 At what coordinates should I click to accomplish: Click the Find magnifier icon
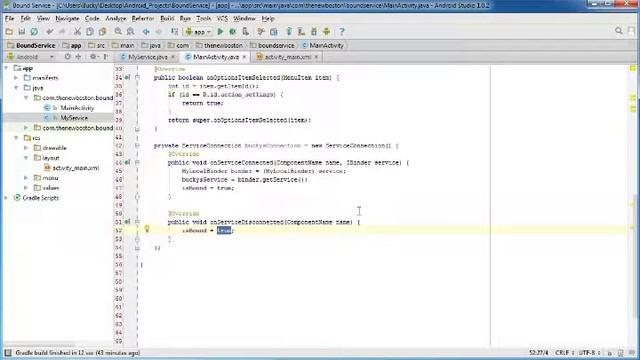[x=118, y=31]
